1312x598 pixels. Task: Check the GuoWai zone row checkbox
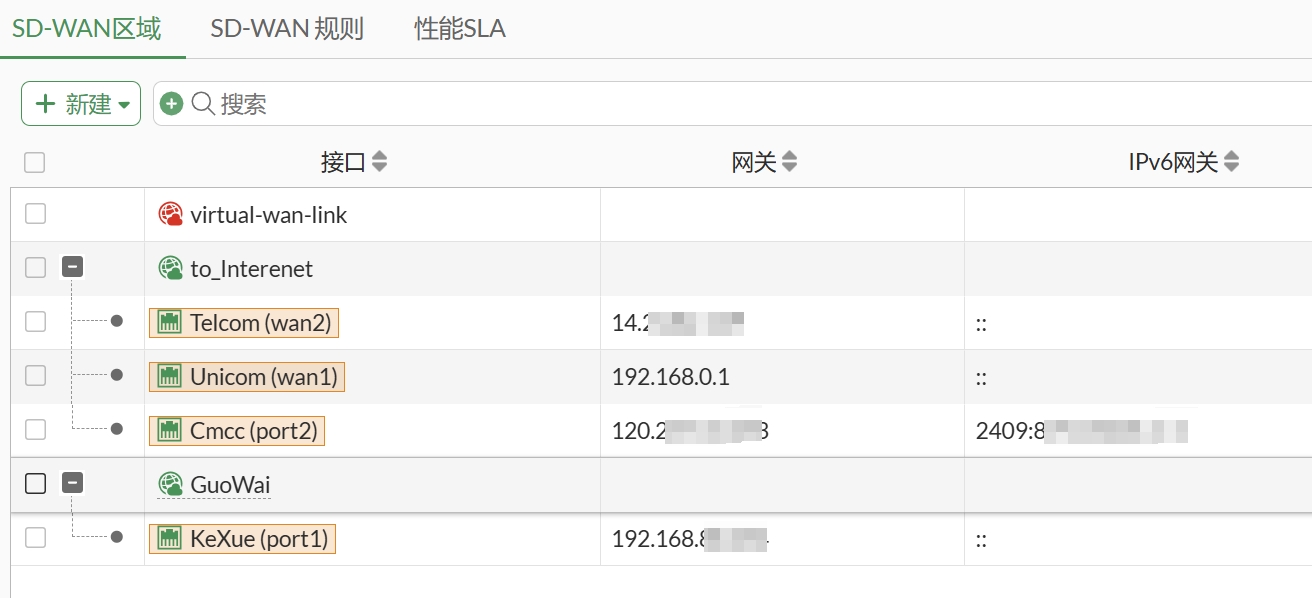[x=35, y=483]
